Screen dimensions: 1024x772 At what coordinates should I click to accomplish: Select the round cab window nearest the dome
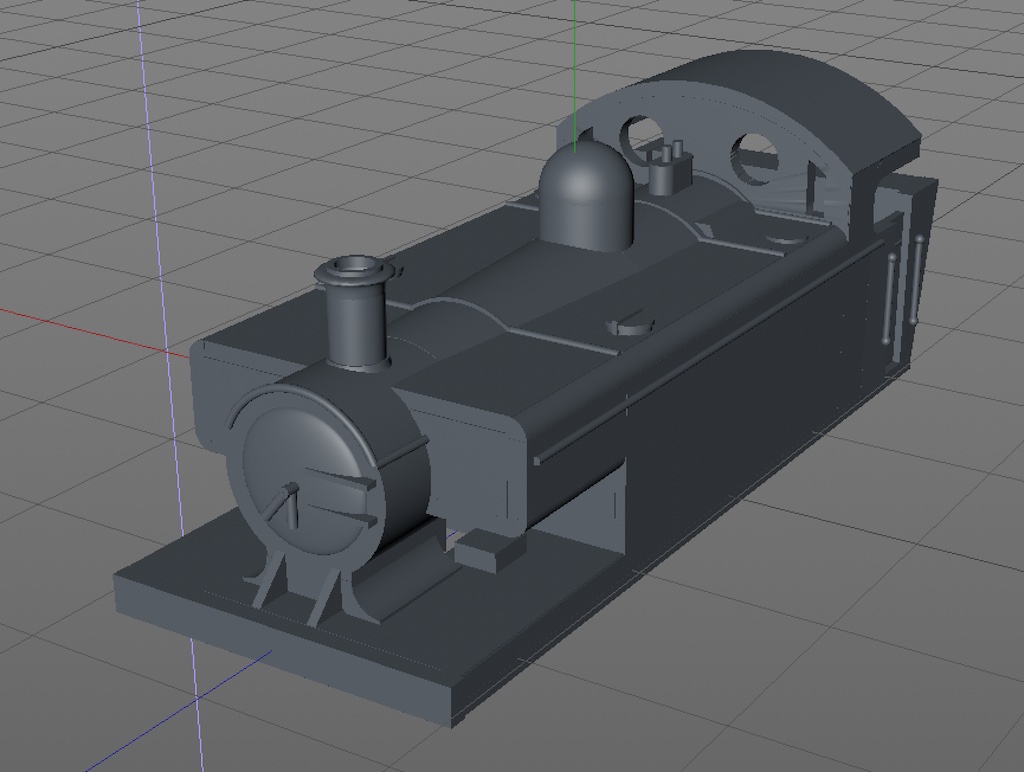click(640, 138)
